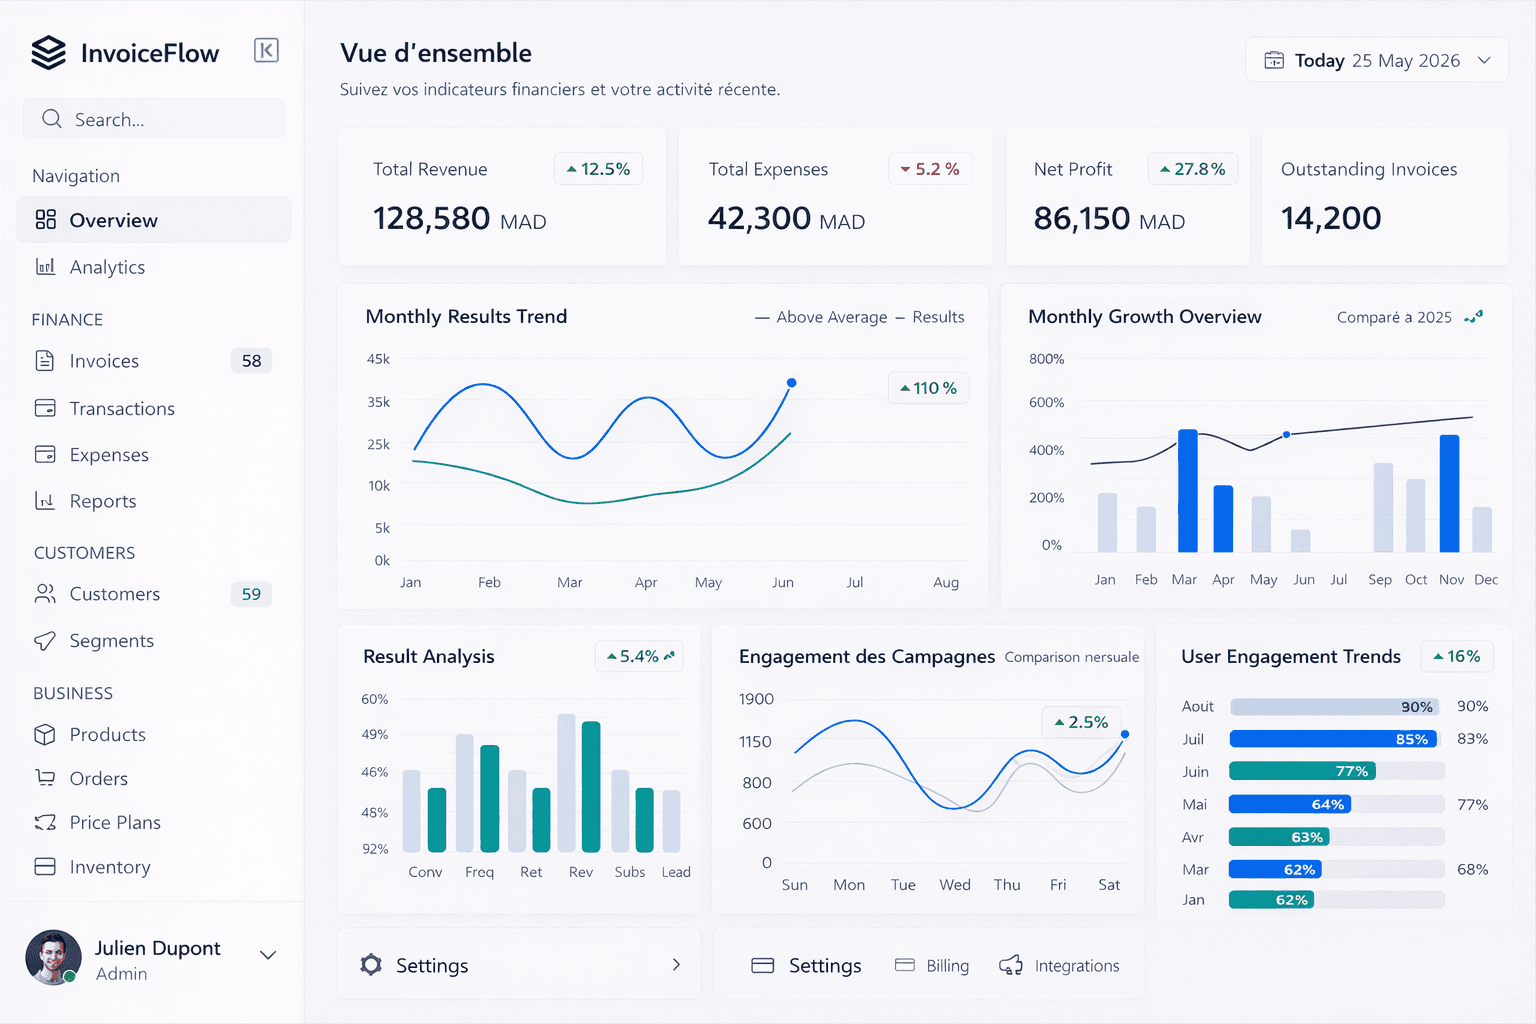Click the Result Analysis 5.4% badge
The height and width of the screenshot is (1024, 1536).
click(639, 656)
